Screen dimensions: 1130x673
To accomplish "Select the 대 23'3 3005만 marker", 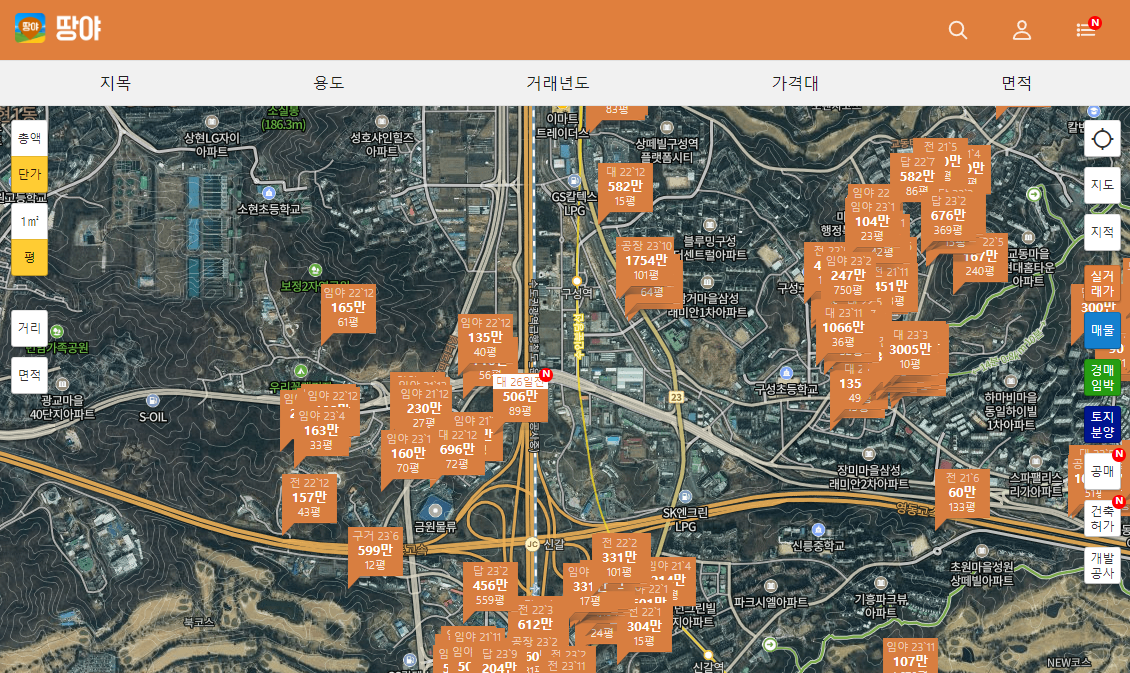I will [x=910, y=349].
